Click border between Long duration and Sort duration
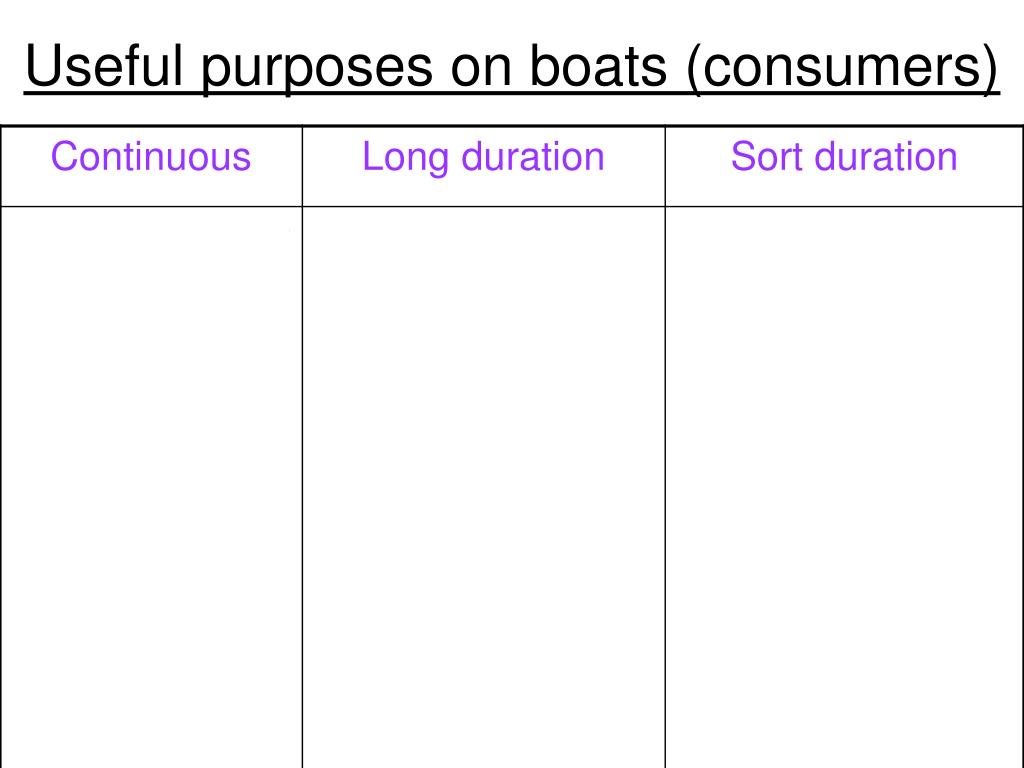This screenshot has width=1024, height=768. coord(665,447)
